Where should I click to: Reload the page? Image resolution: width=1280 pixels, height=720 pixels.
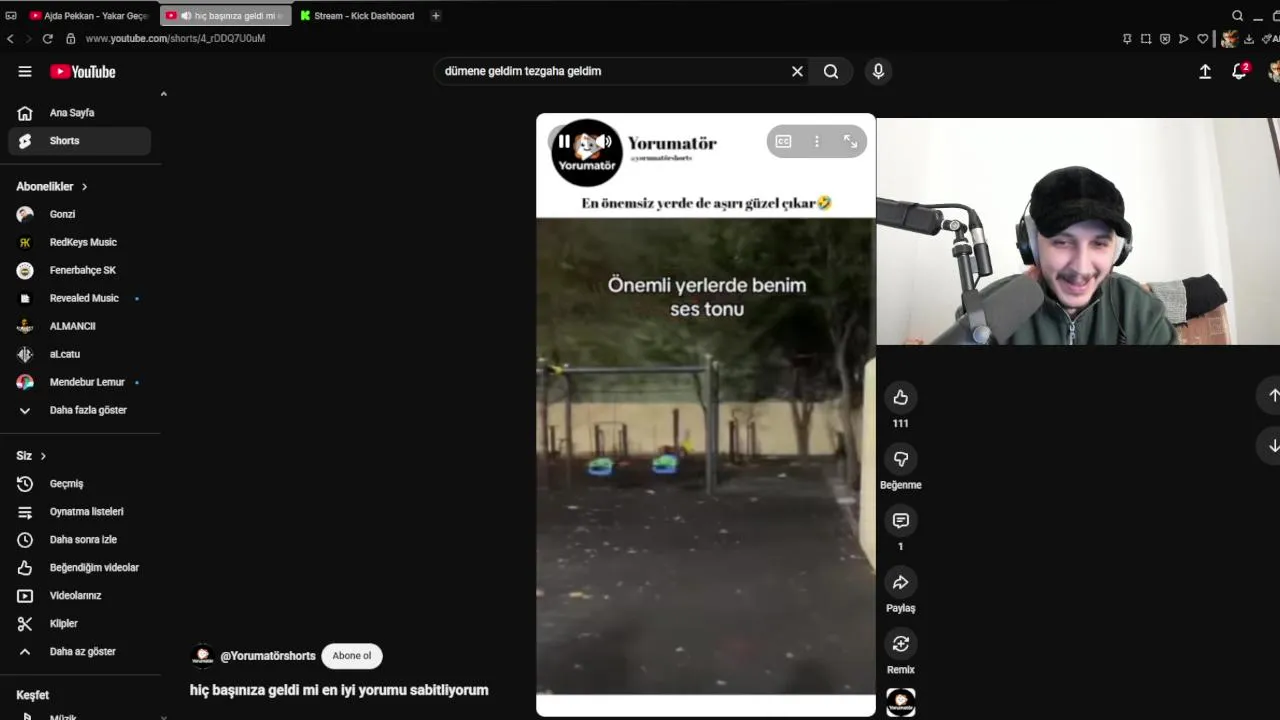pyautogui.click(x=47, y=38)
